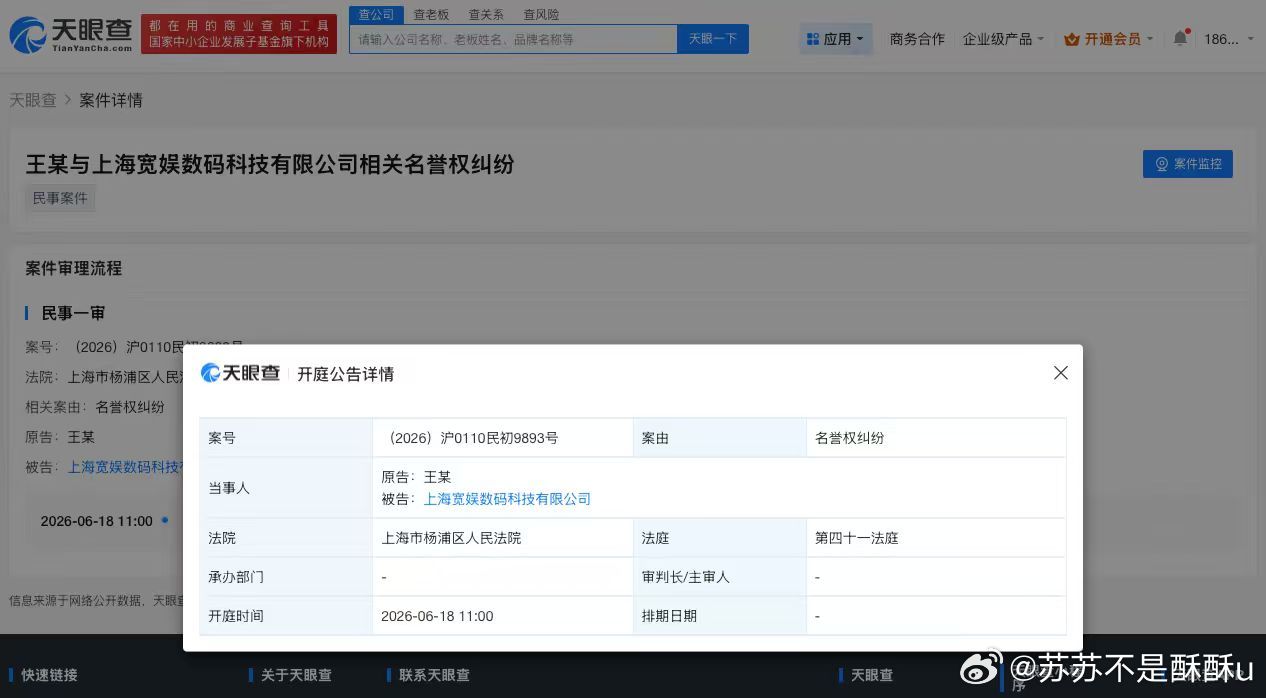1266x698 pixels.
Task: Open the 商务合作 link
Action: (x=917, y=39)
